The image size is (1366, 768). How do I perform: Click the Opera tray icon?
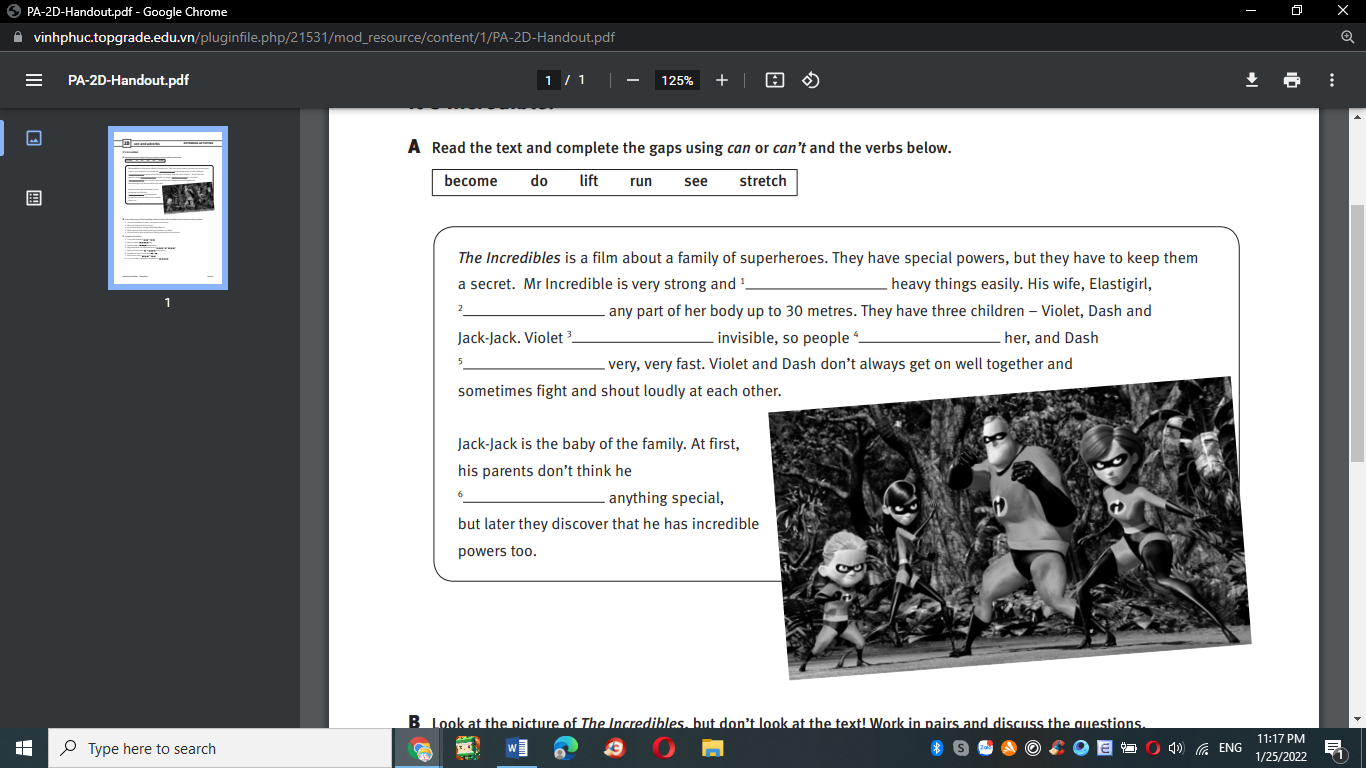click(1152, 748)
